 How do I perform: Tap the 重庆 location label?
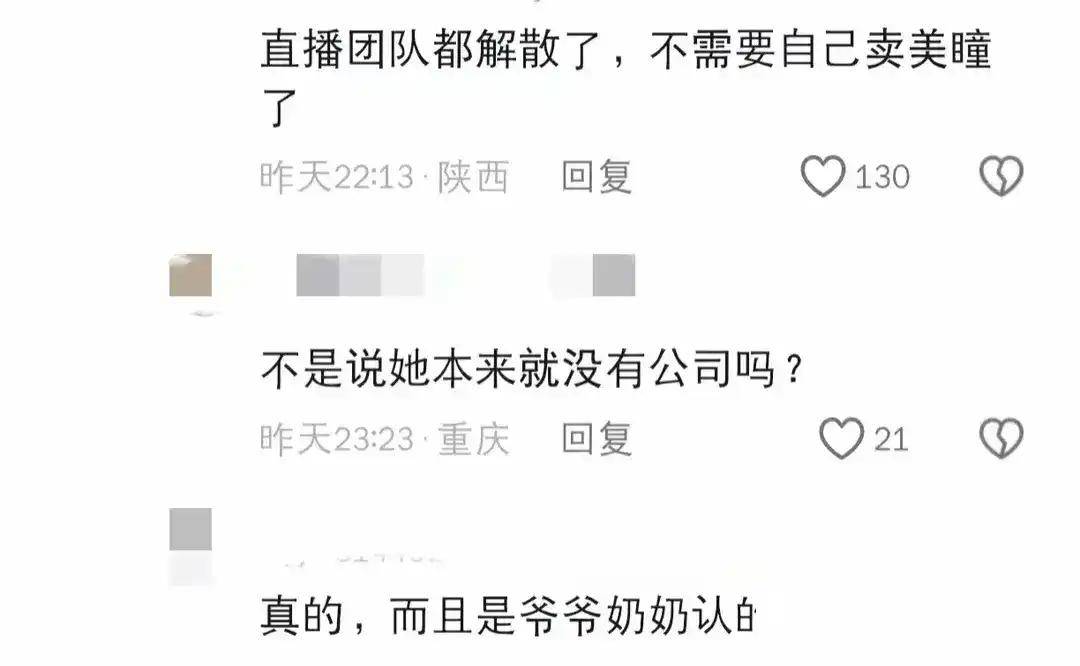473,439
